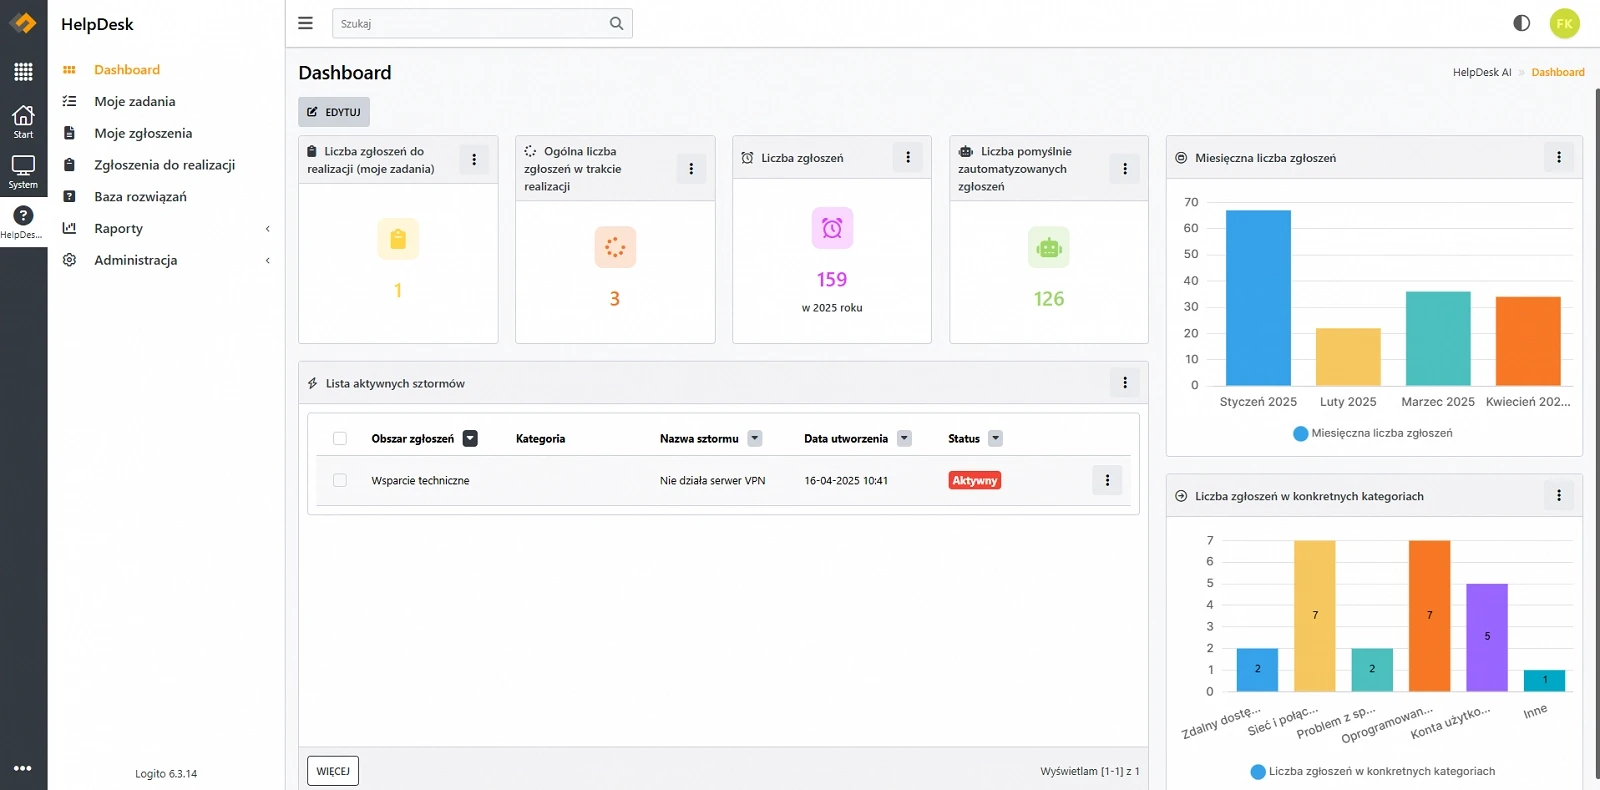The width and height of the screenshot is (1600, 790).
Task: Click the pink alarm clock icon
Action: (832, 228)
